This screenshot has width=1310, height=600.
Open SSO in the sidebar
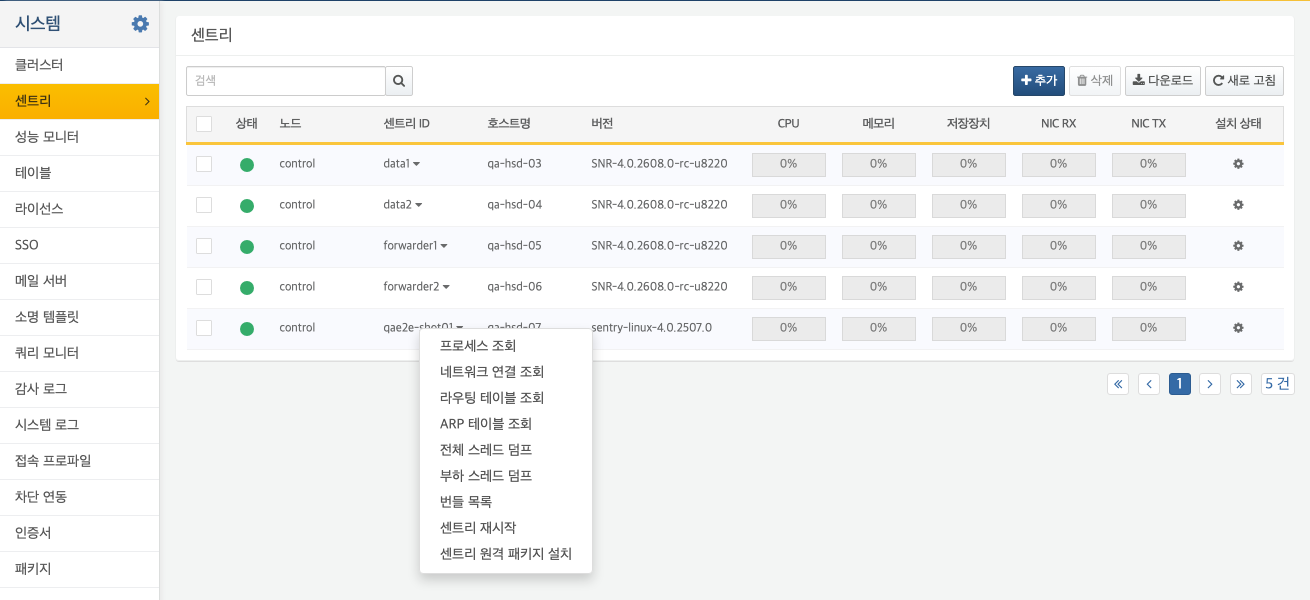coord(79,245)
